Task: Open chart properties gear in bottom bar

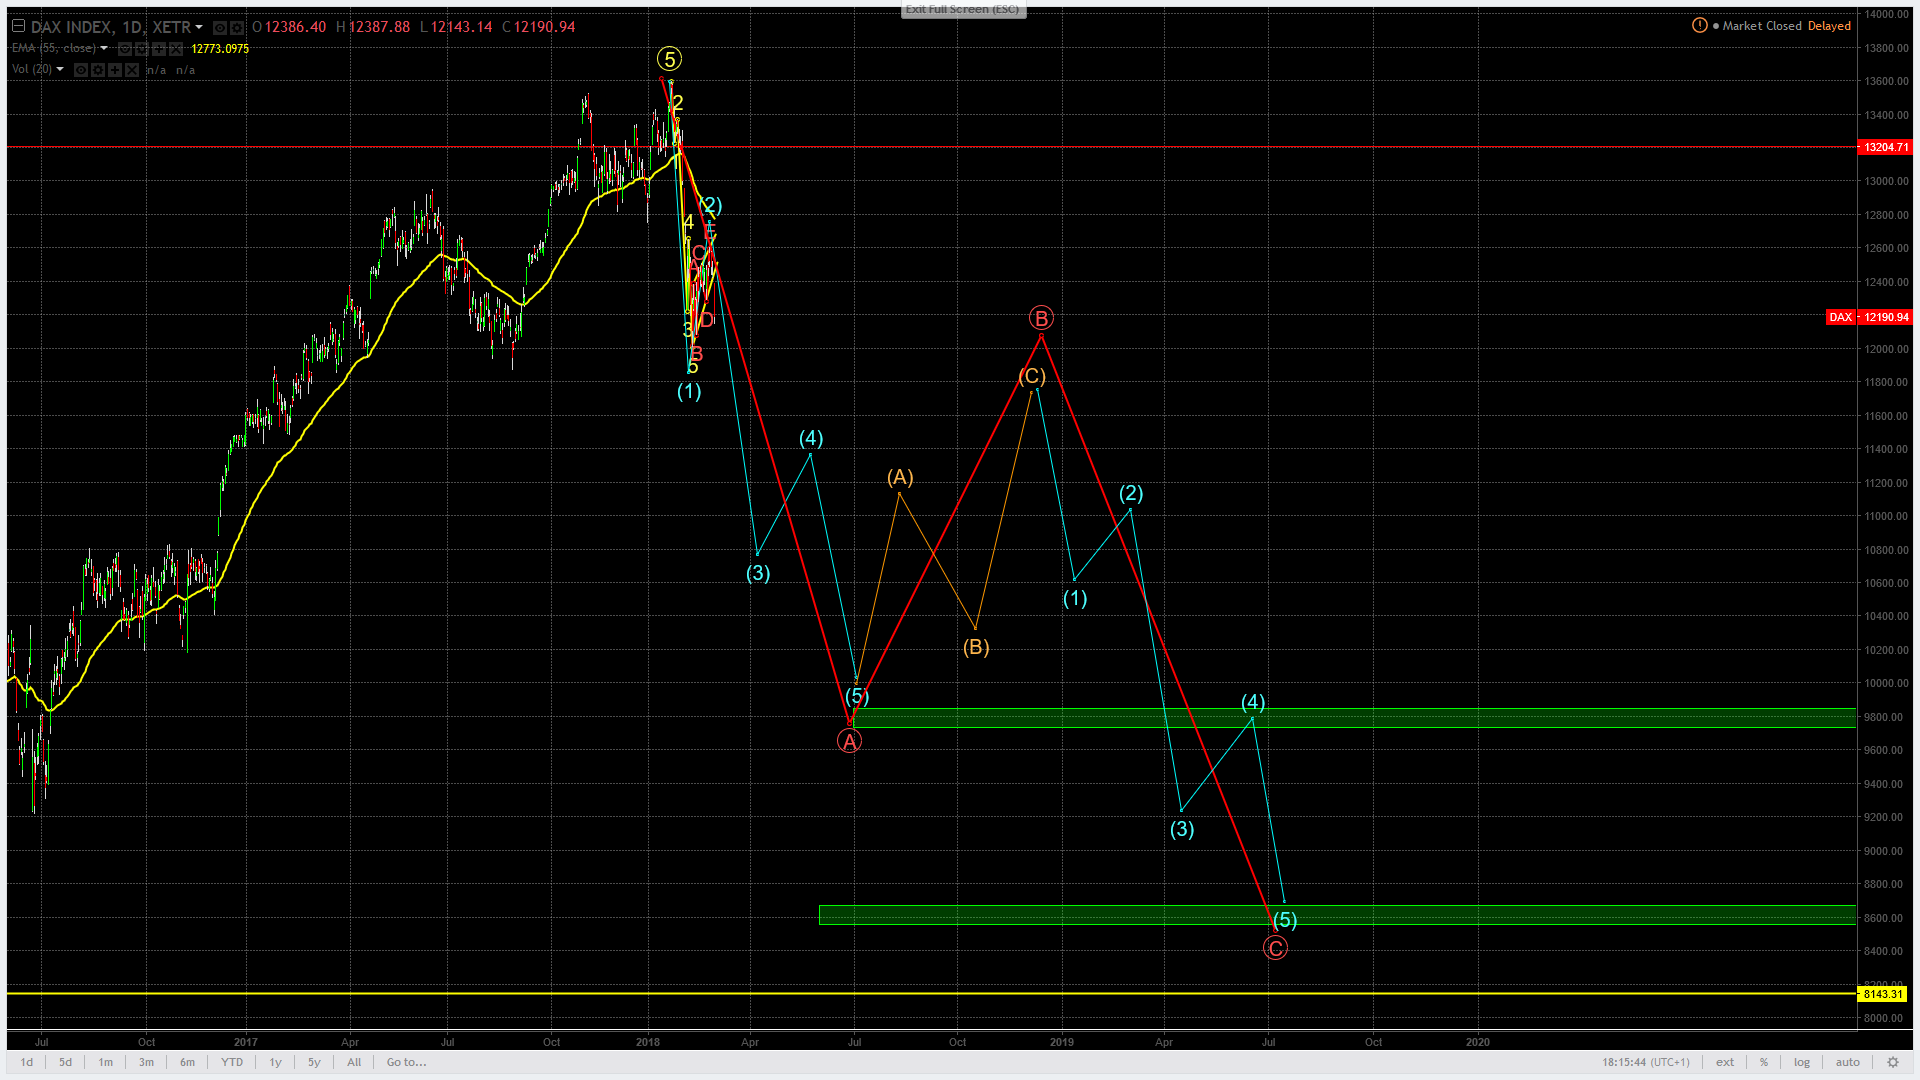Action: pos(1892,1062)
